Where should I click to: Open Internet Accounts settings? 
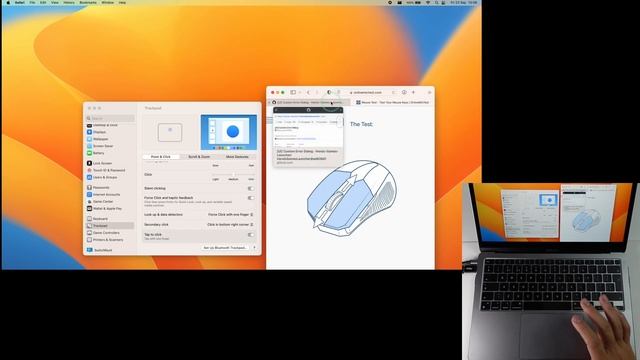(106, 195)
